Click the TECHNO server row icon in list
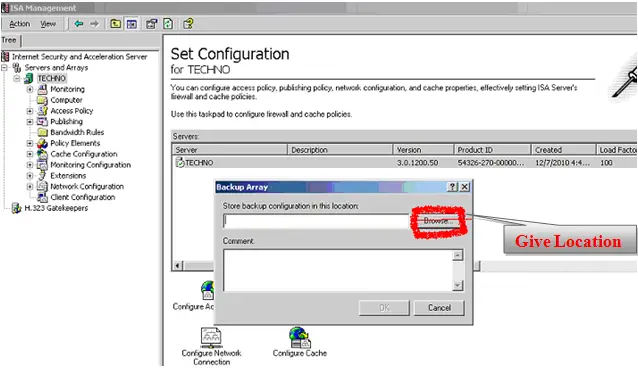 click(180, 163)
